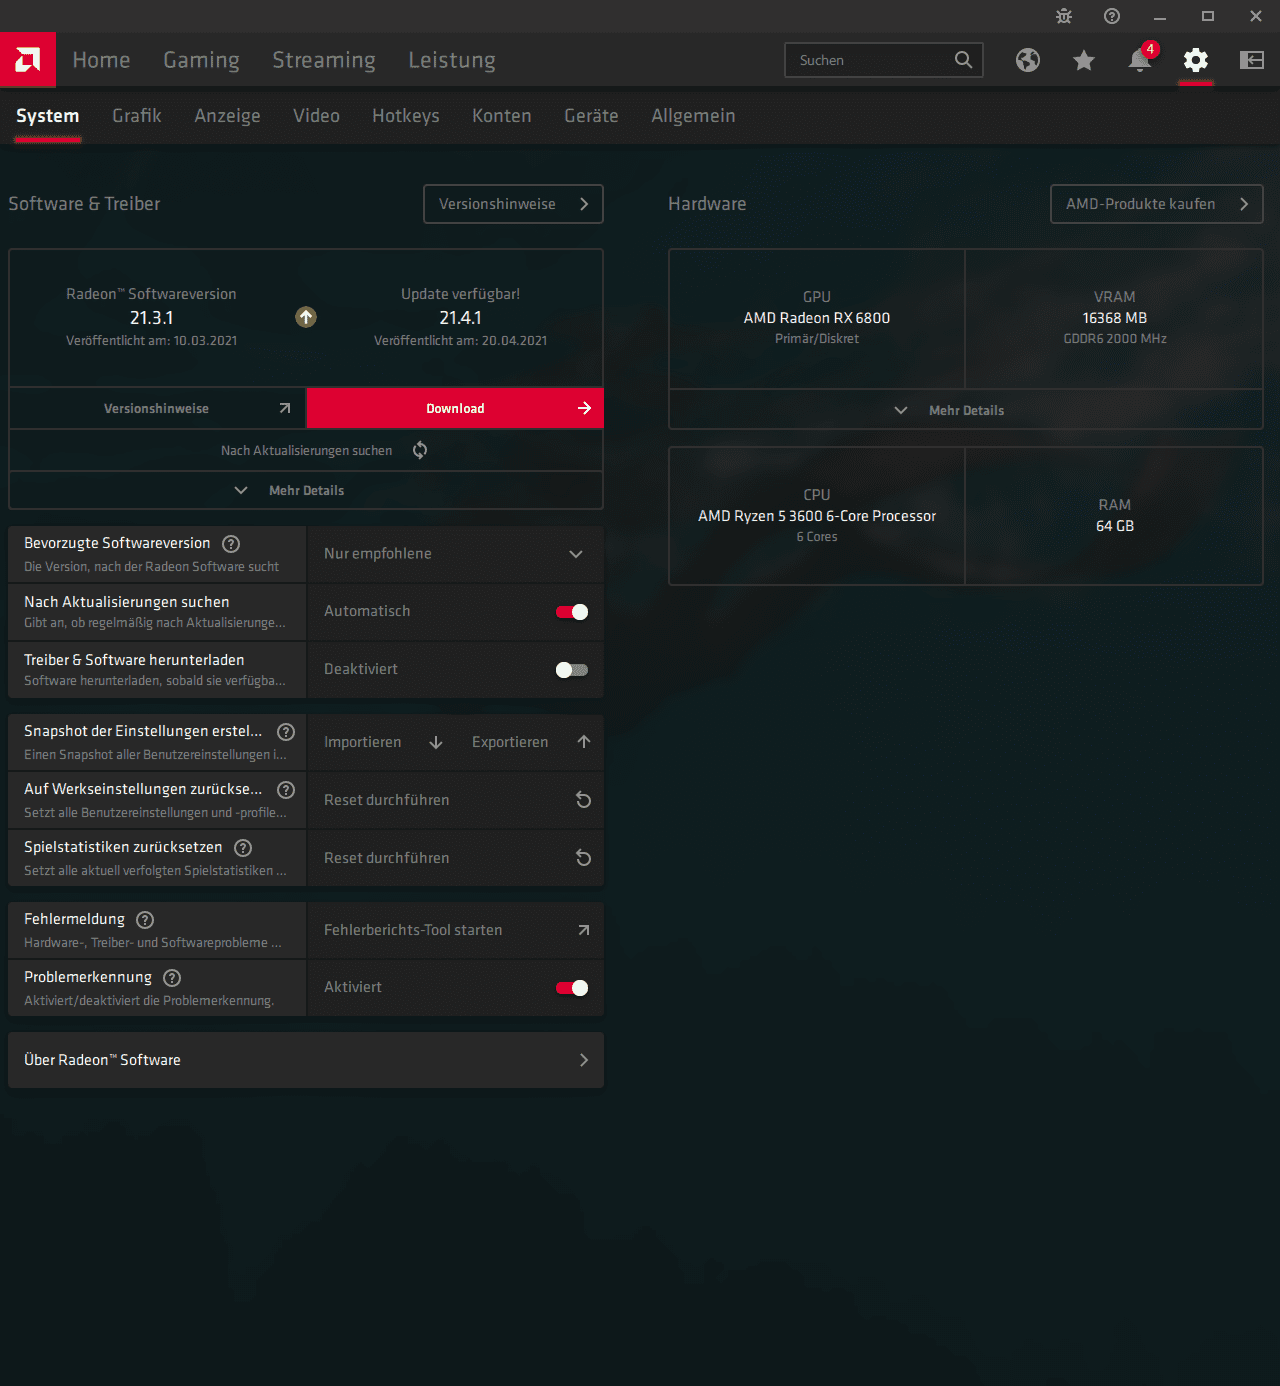Click the AMD logo icon

[x=28, y=60]
